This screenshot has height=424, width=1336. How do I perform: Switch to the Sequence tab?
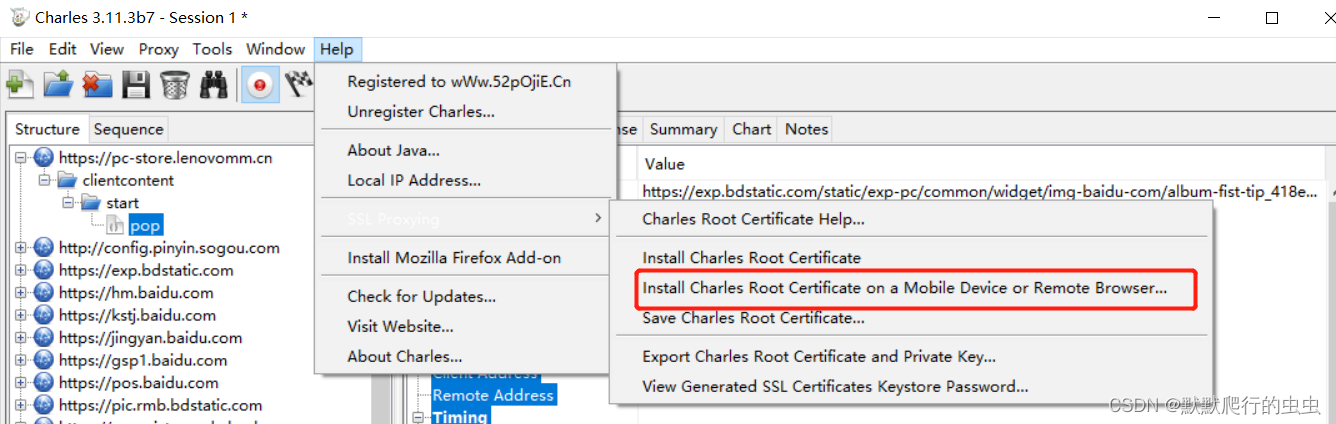pos(128,129)
